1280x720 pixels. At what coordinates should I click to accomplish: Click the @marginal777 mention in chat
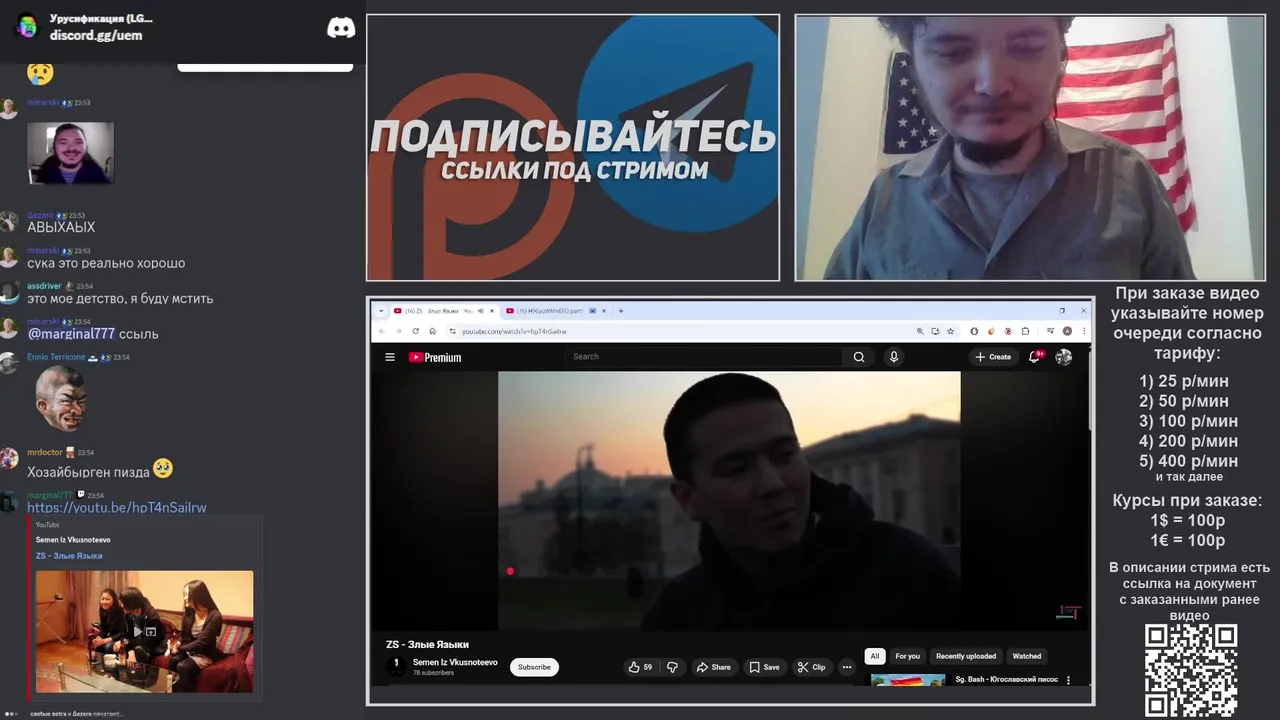(x=71, y=334)
